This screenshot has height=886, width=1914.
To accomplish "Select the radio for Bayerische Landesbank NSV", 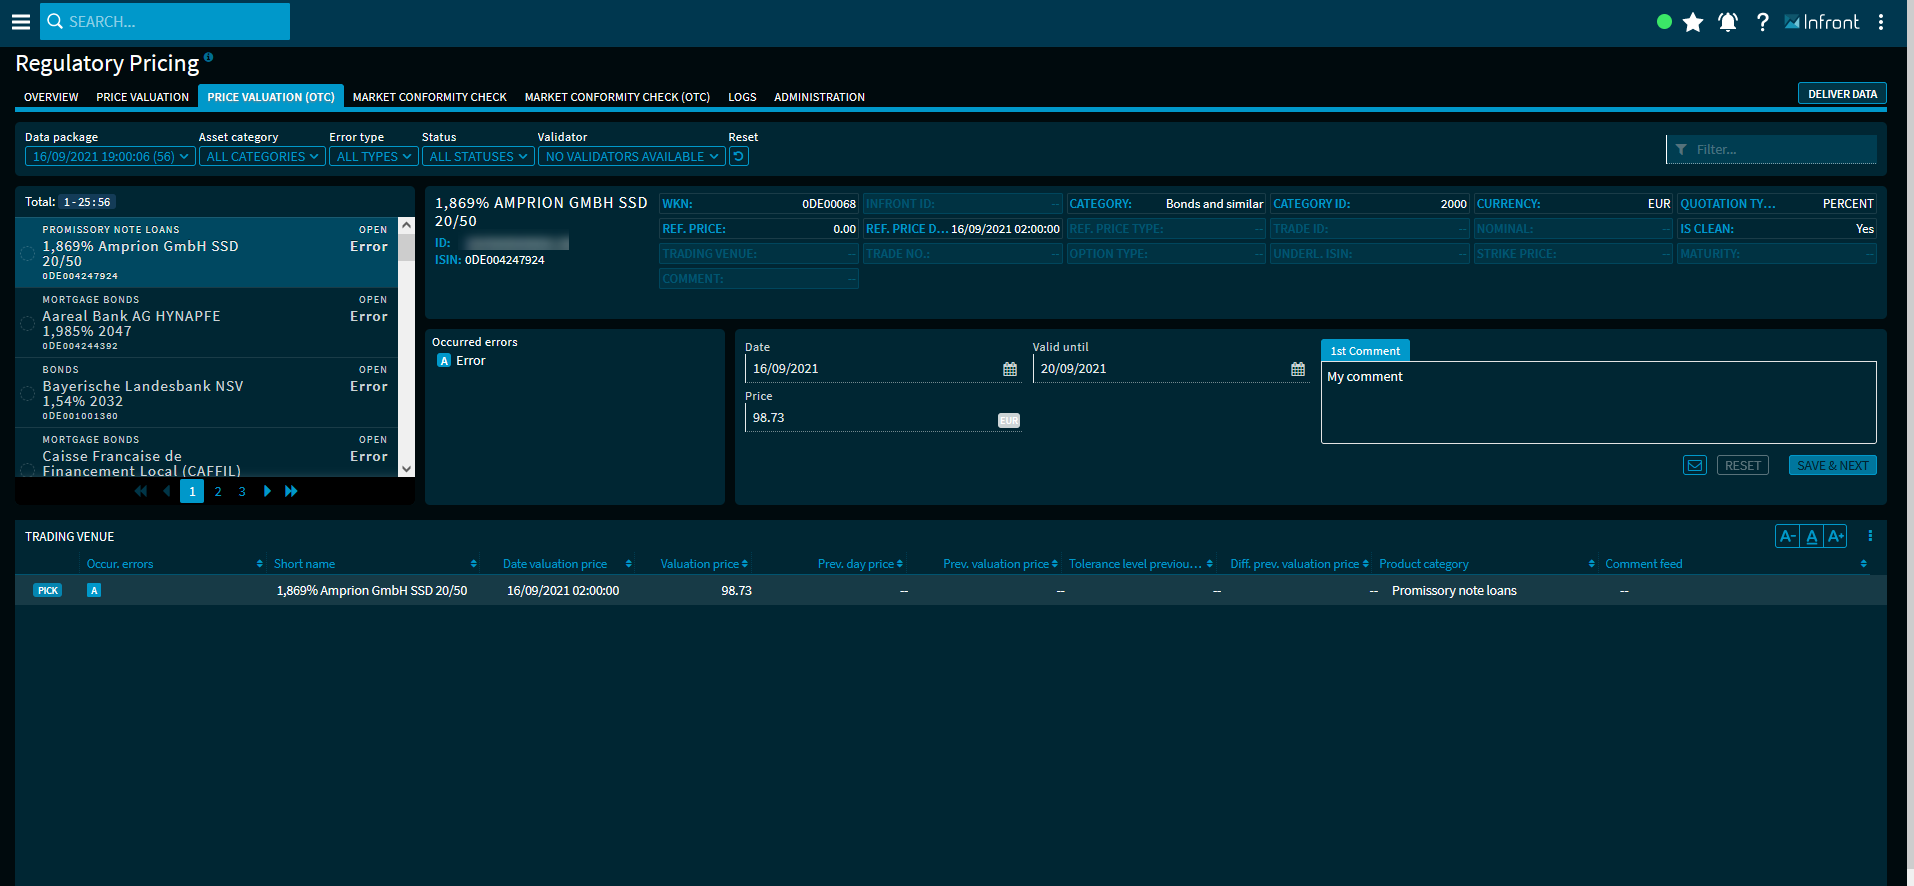I will point(27,393).
